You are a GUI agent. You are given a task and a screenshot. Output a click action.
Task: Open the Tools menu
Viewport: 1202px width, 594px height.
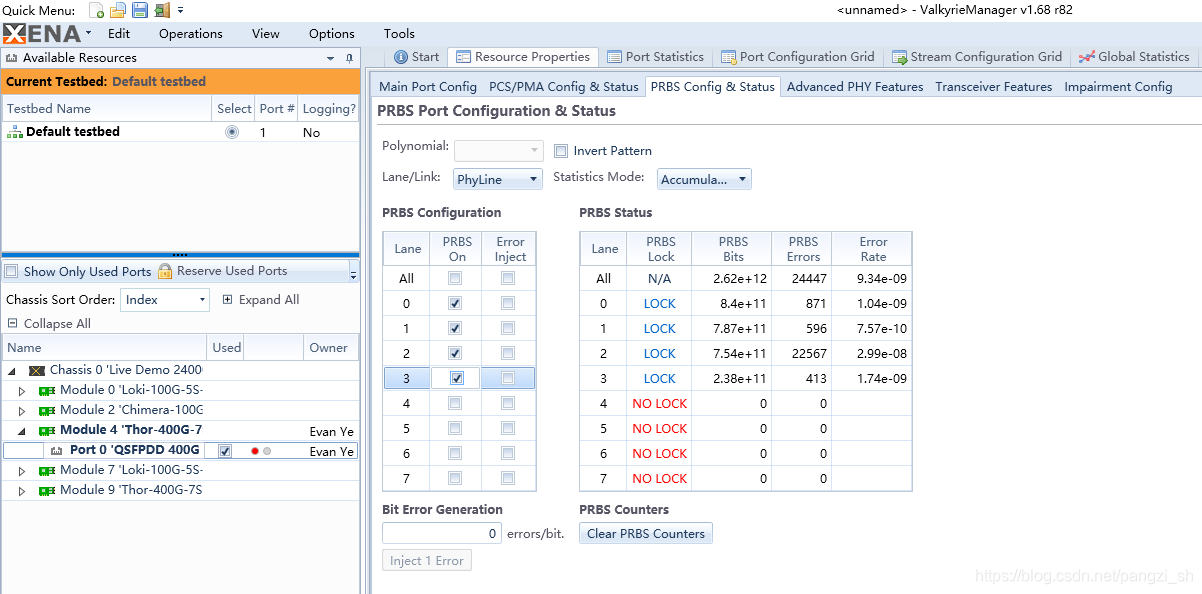(x=399, y=33)
